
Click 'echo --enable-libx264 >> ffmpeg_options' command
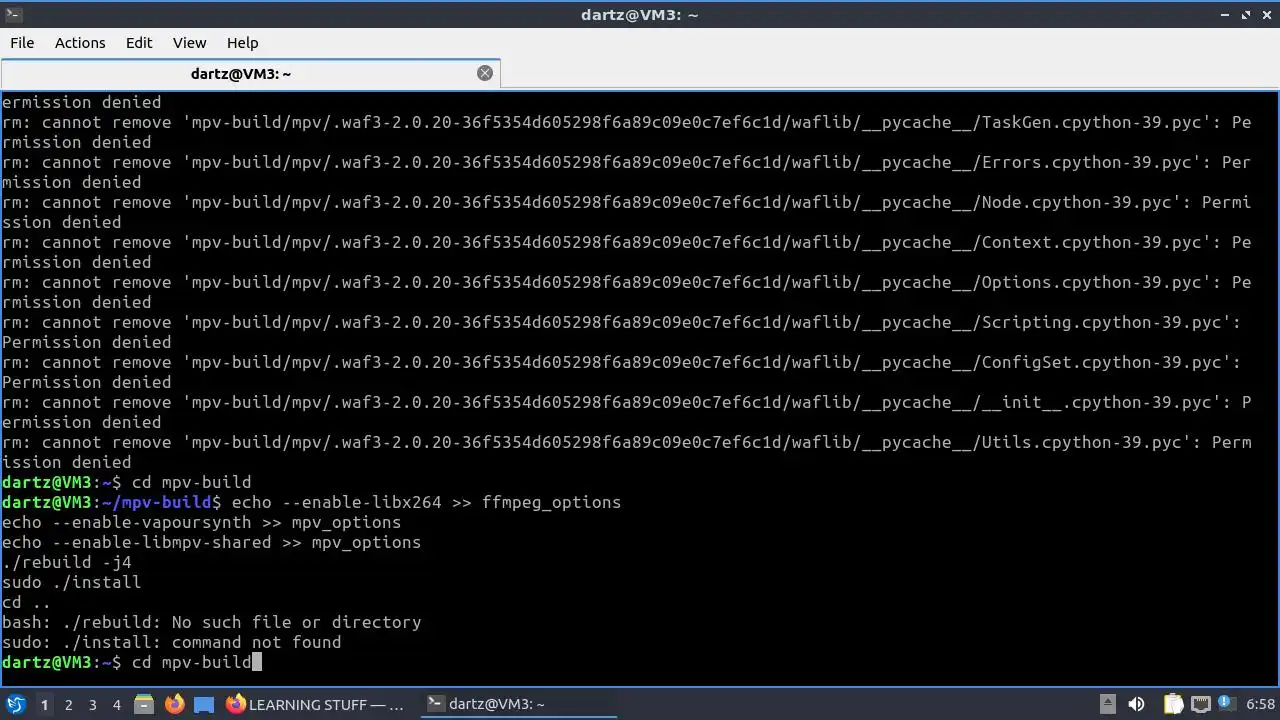426,502
